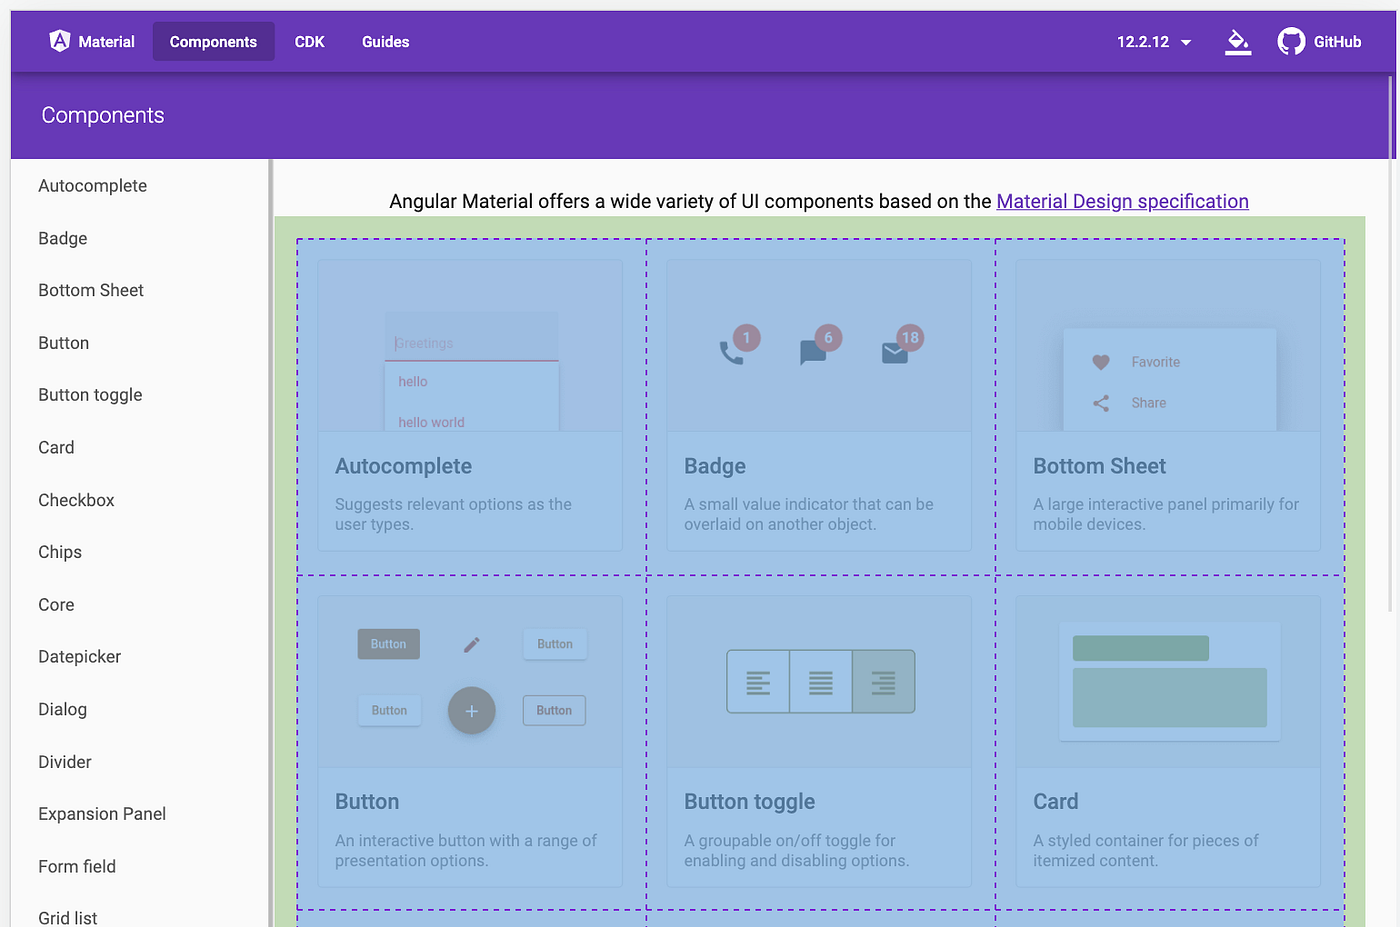Click the outlined Button in preview
Viewport: 1400px width, 927px height.
tap(554, 711)
